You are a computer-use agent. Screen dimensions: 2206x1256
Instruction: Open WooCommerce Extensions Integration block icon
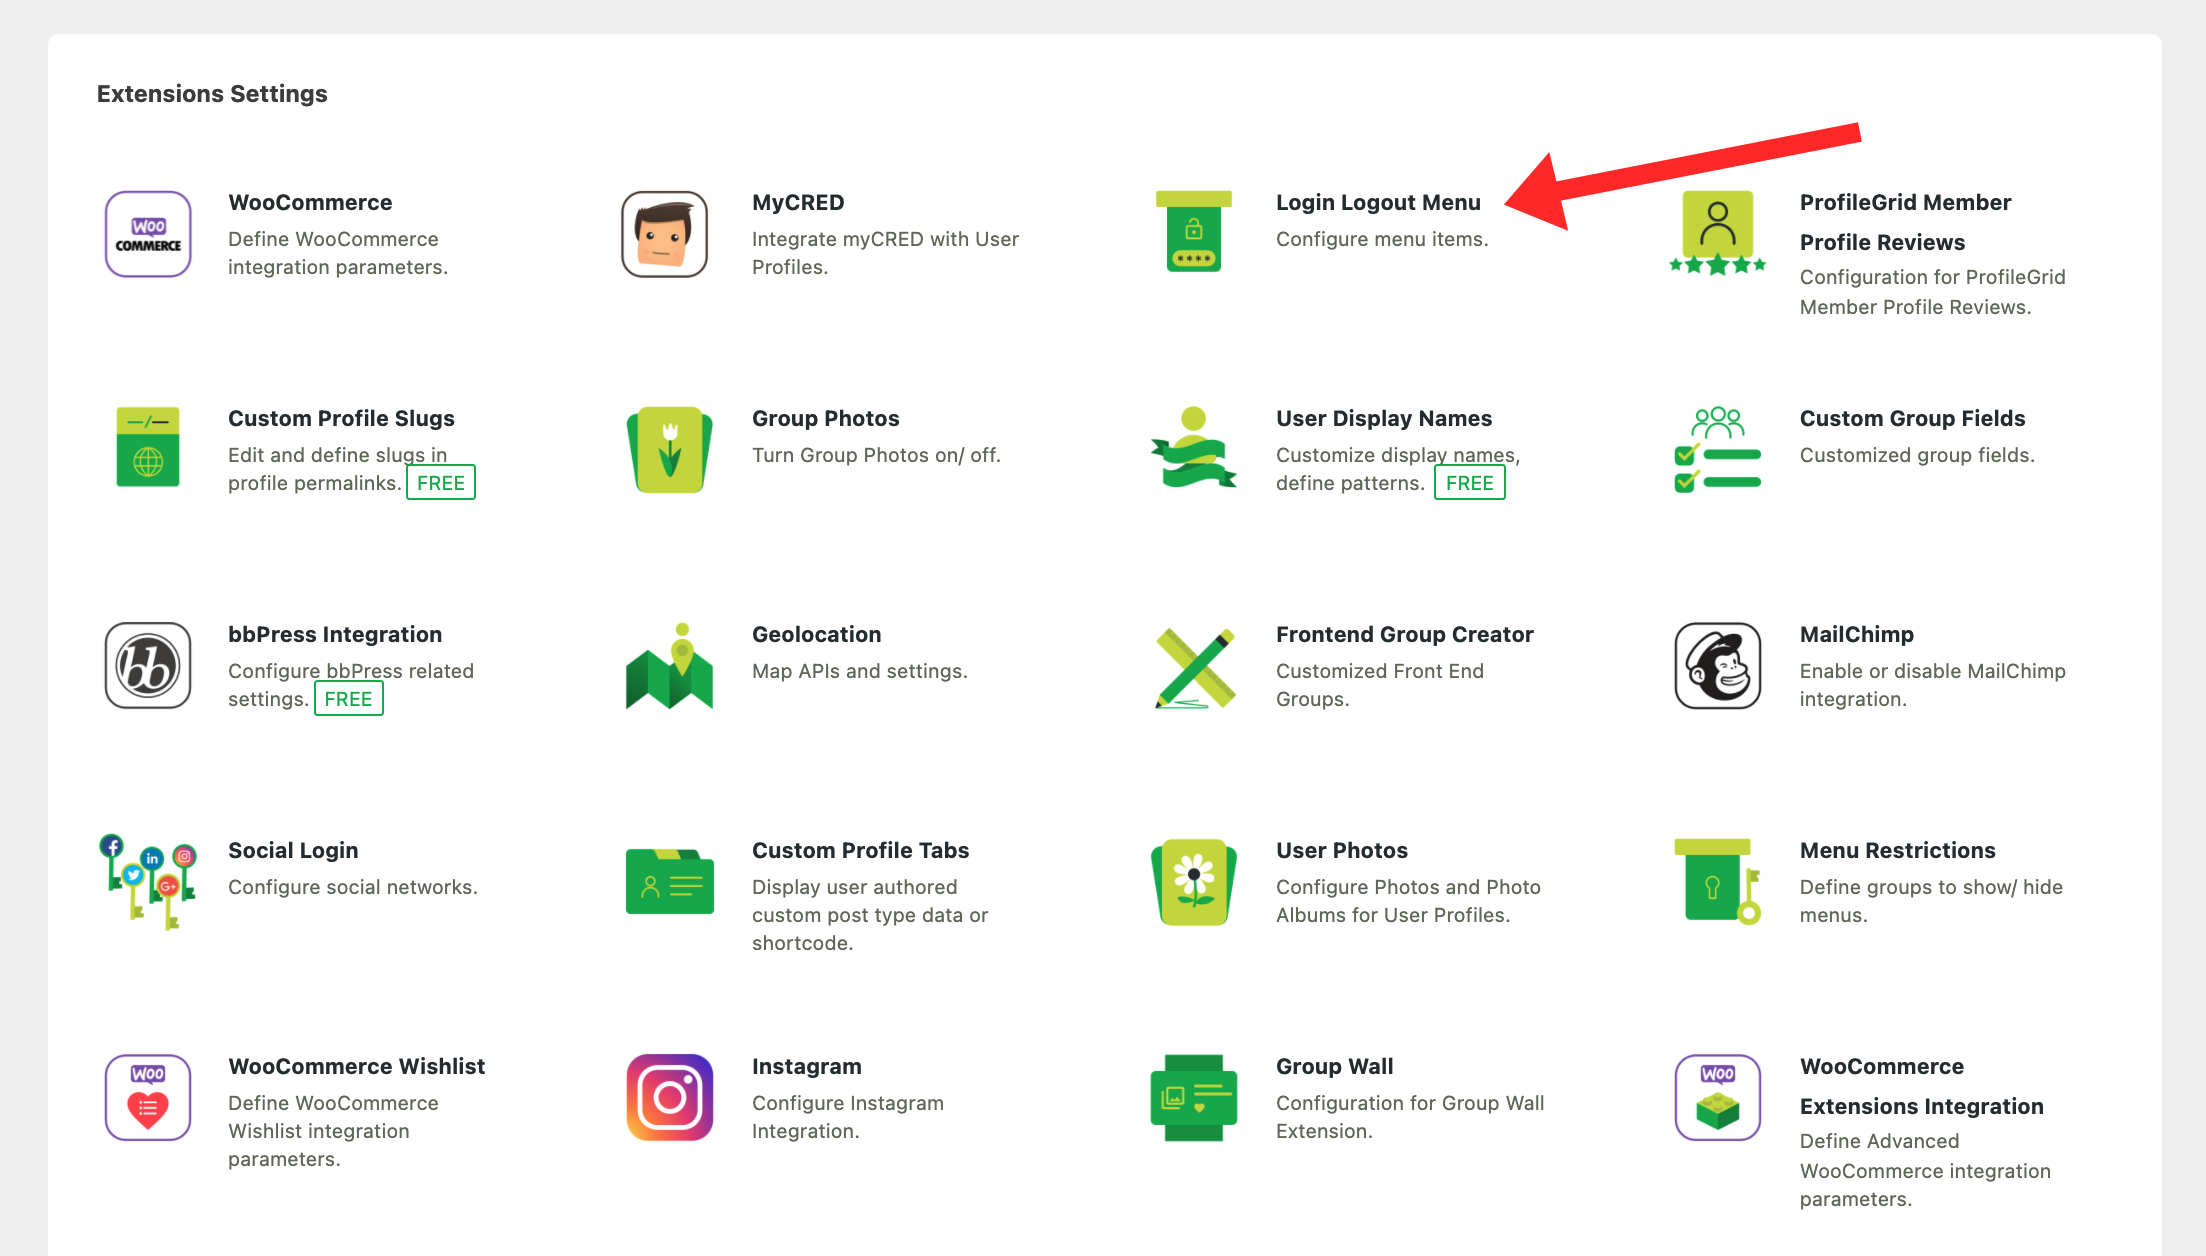click(x=1717, y=1097)
